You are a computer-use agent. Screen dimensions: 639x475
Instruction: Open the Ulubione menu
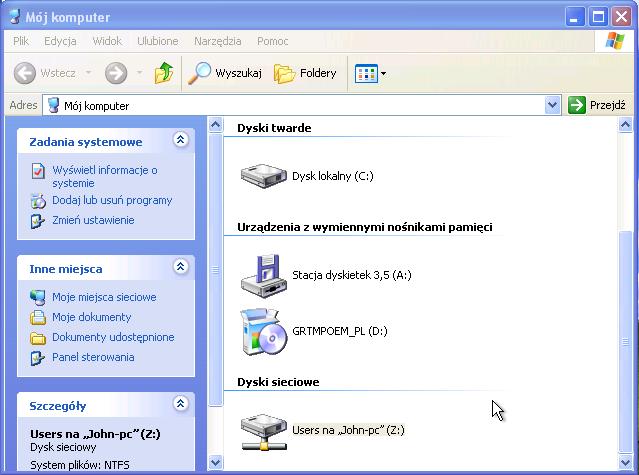click(x=158, y=41)
